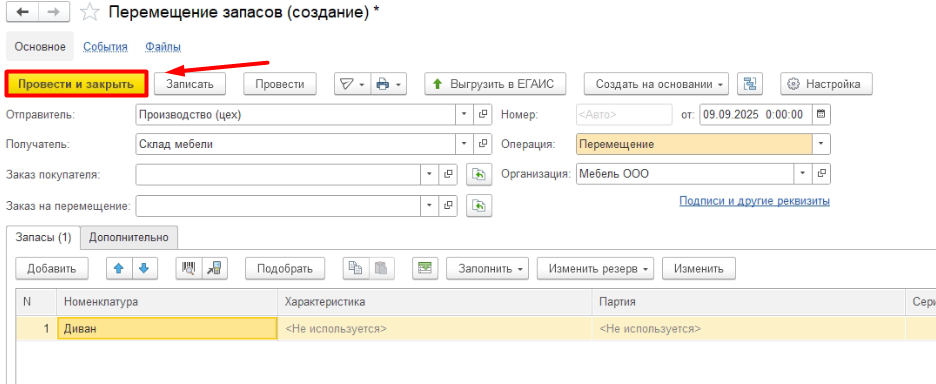936x384 pixels.
Task: Open the Изменить резерв dropdown menu
Action: pyautogui.click(x=596, y=268)
